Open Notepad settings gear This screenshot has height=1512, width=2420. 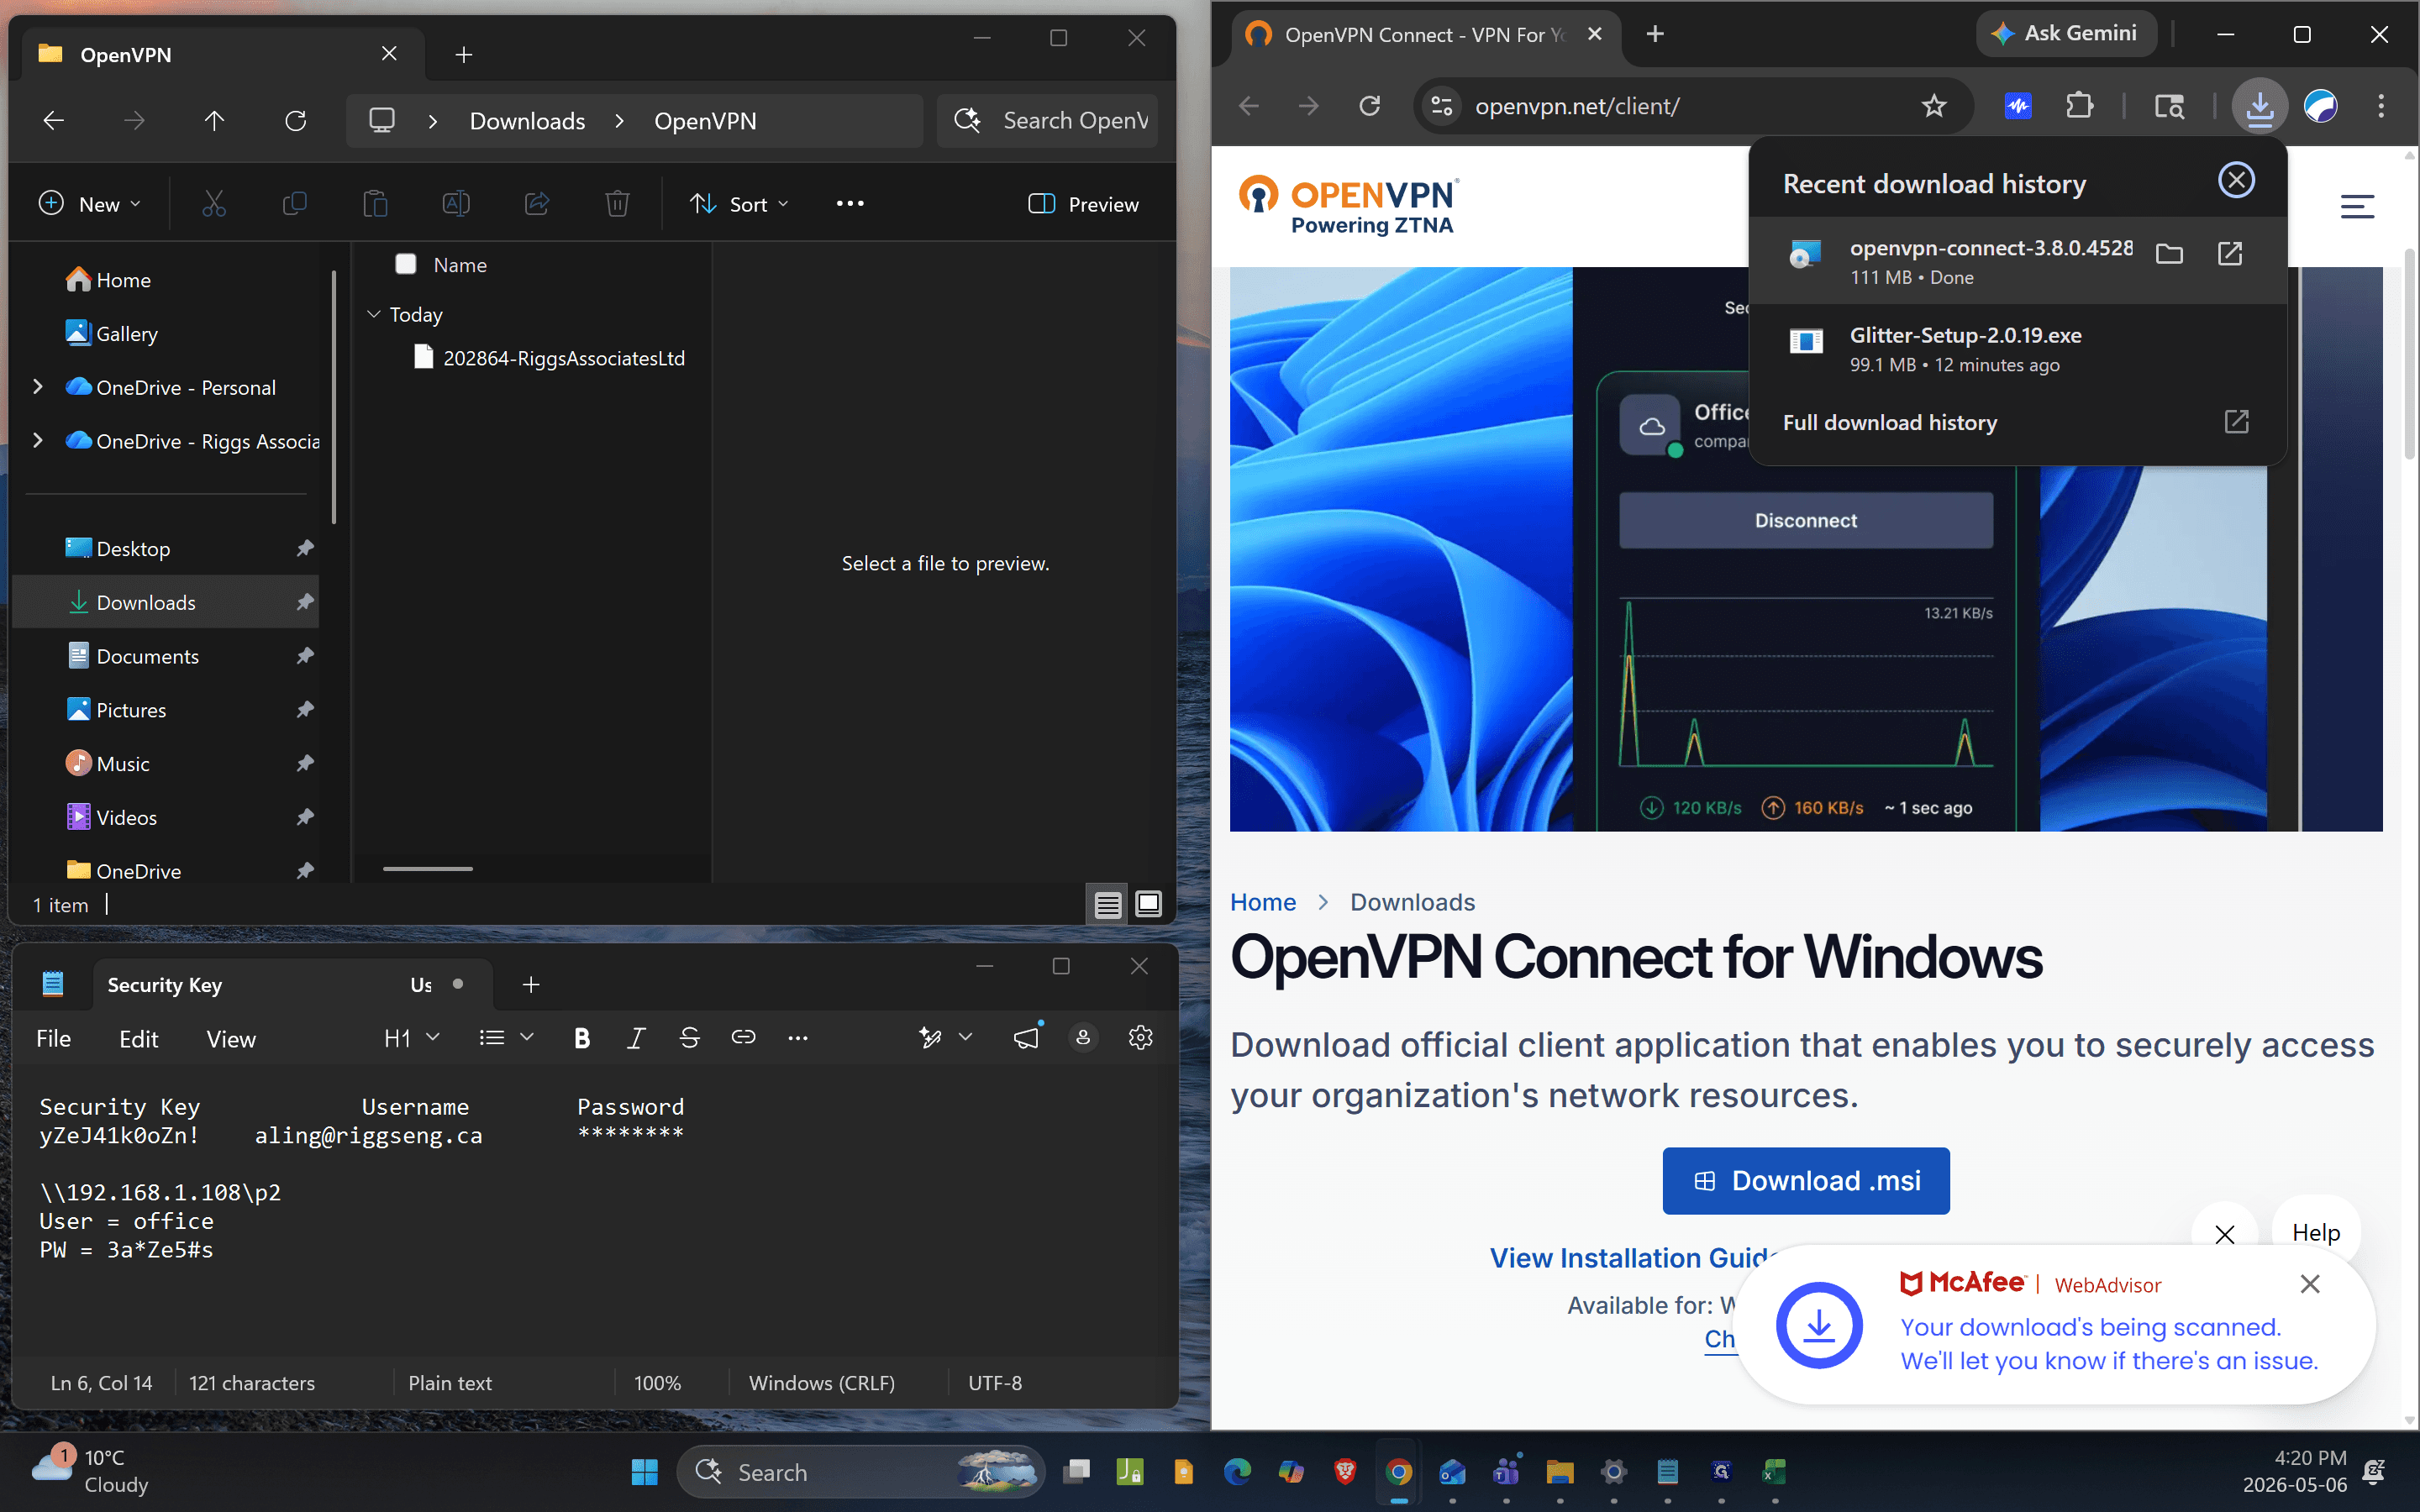(x=1140, y=1038)
